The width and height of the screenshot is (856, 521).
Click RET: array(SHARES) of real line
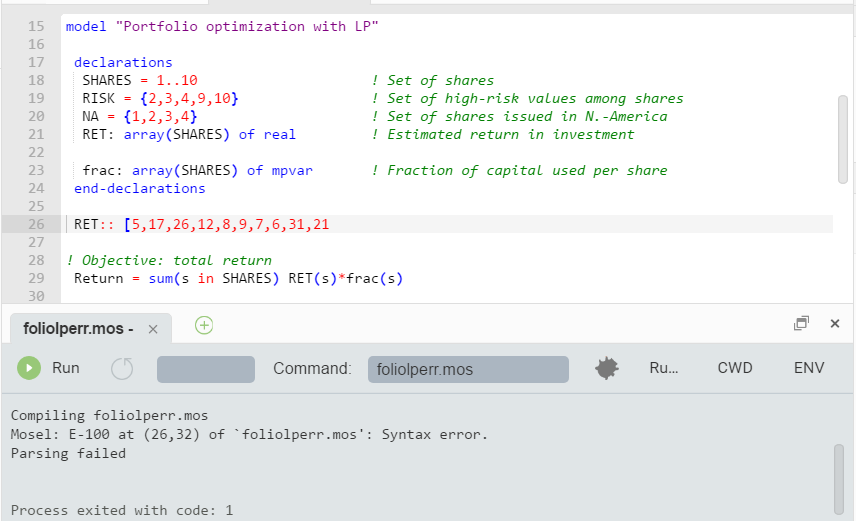189,134
